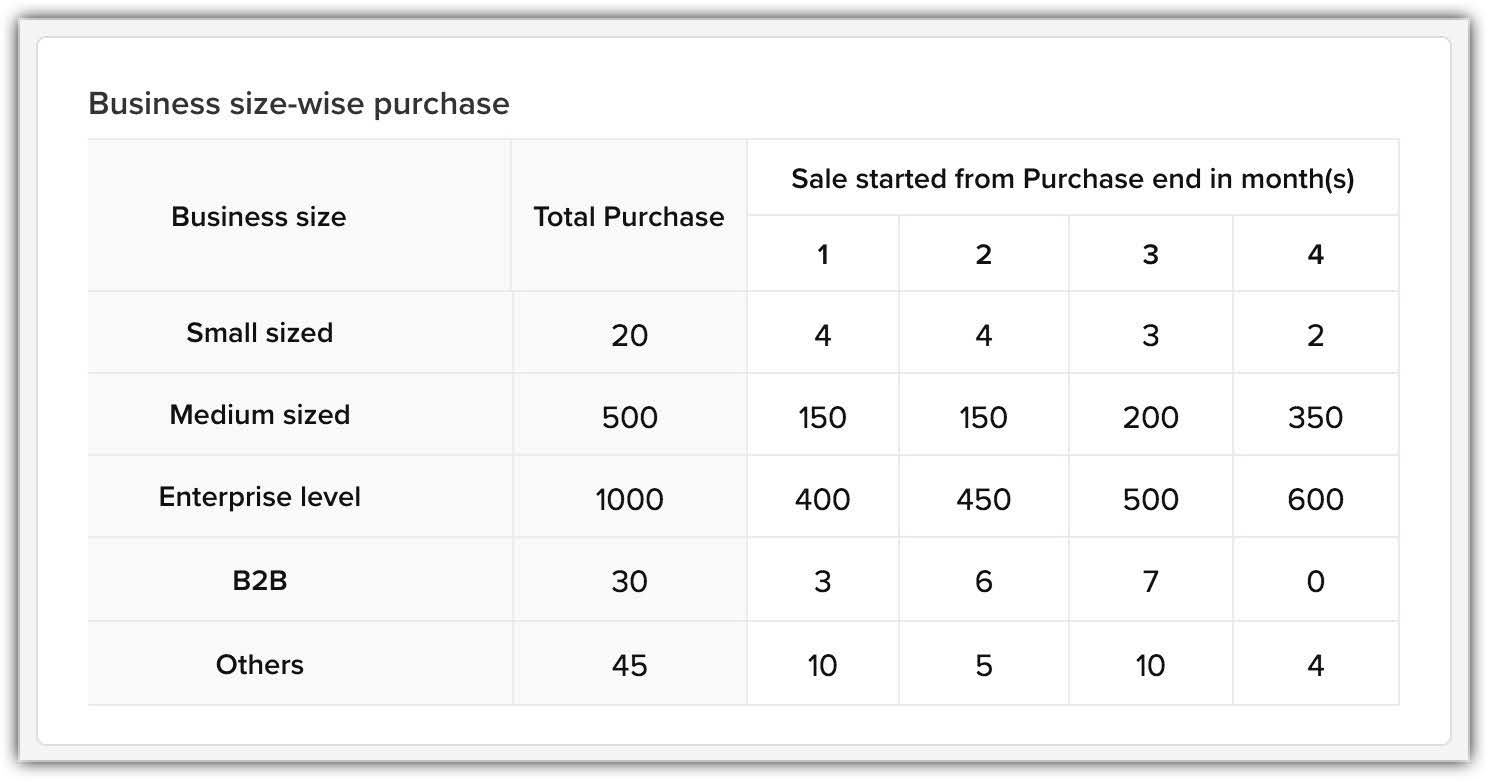
Task: Select the month 4 column header
Action: click(1315, 255)
